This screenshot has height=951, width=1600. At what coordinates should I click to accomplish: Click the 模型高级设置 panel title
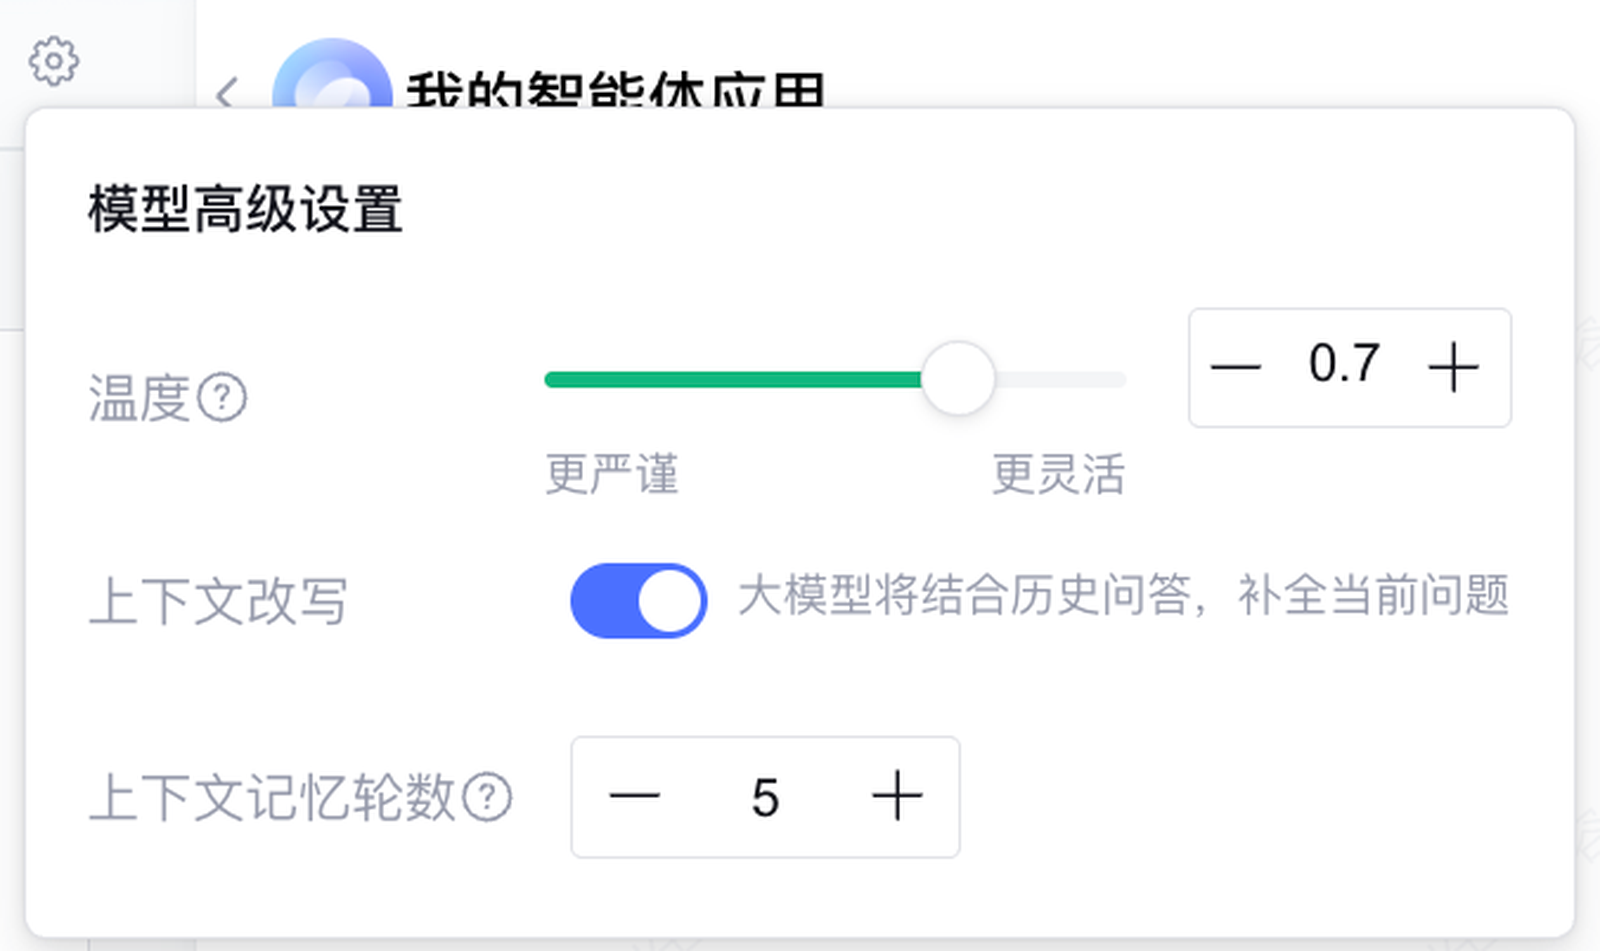pos(245,210)
